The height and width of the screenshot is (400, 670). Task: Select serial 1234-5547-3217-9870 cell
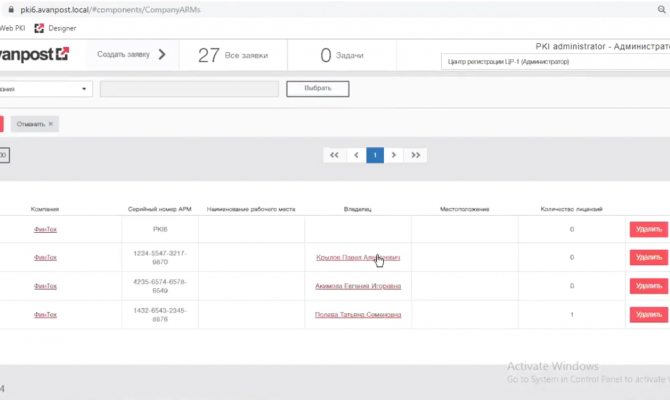pos(160,257)
